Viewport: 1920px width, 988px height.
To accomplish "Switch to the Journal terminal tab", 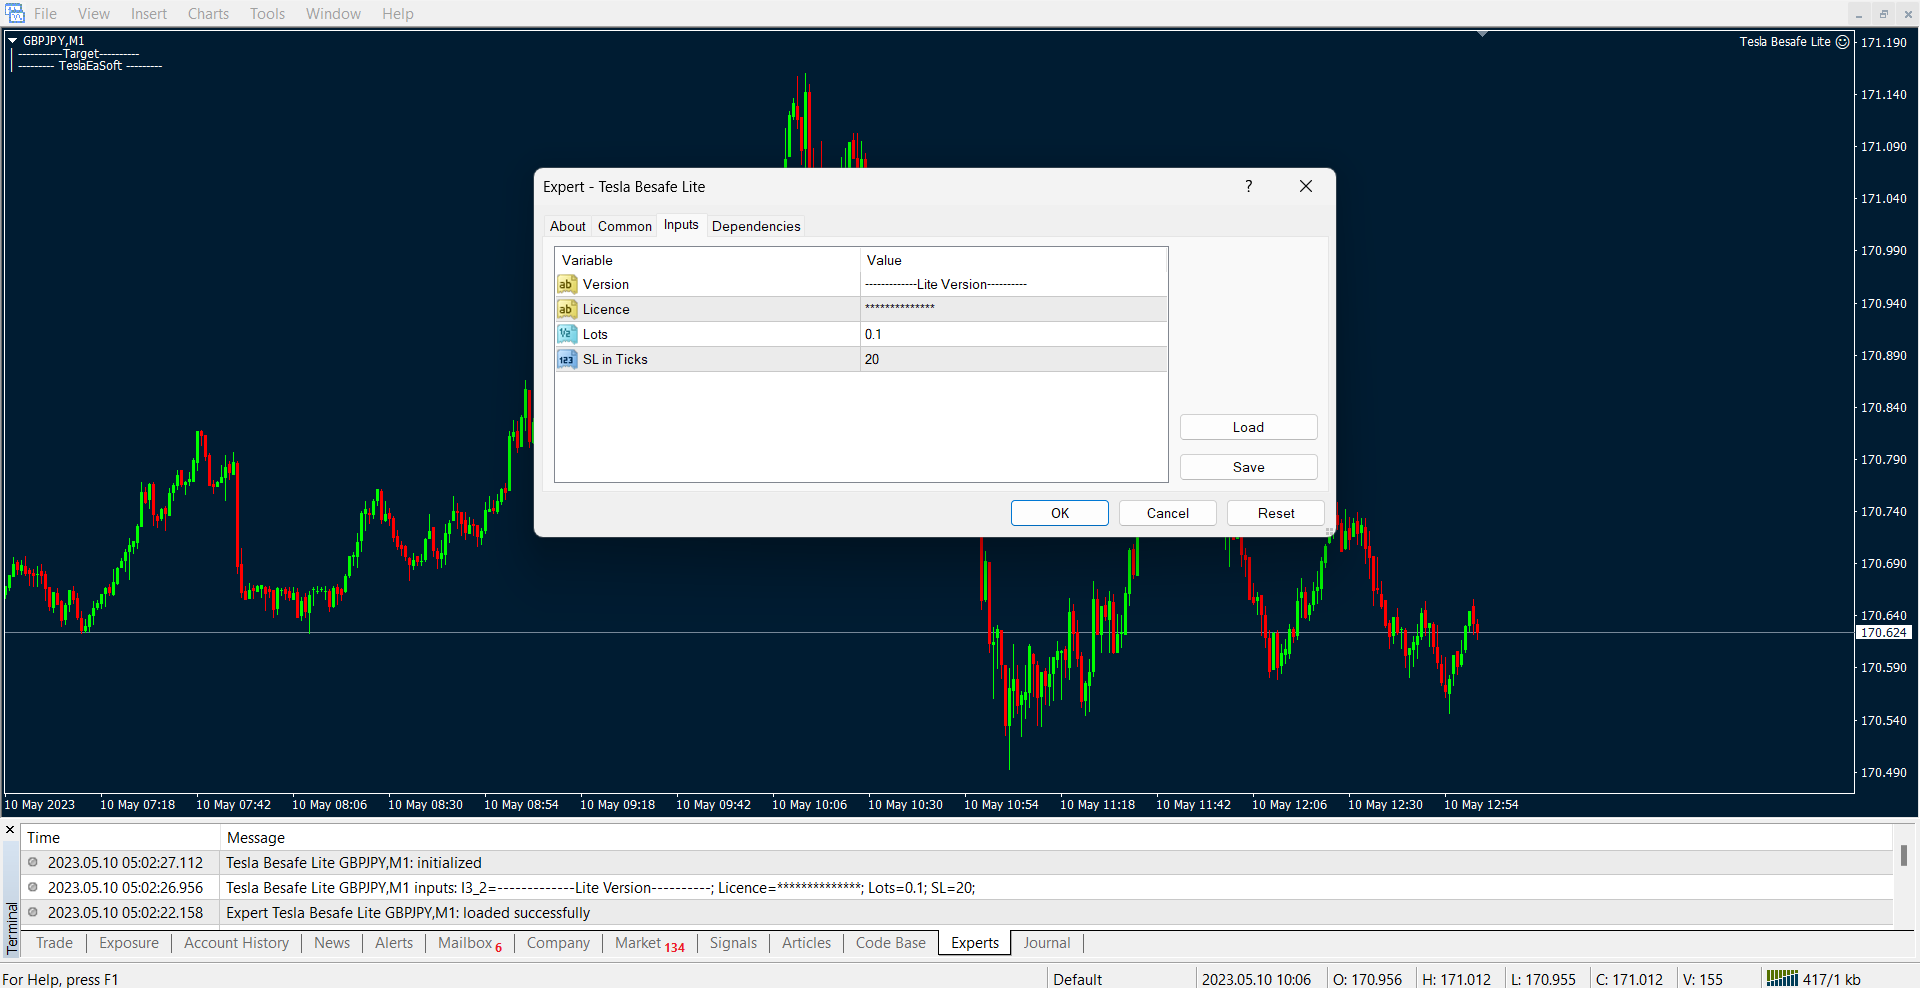I will click(x=1046, y=943).
